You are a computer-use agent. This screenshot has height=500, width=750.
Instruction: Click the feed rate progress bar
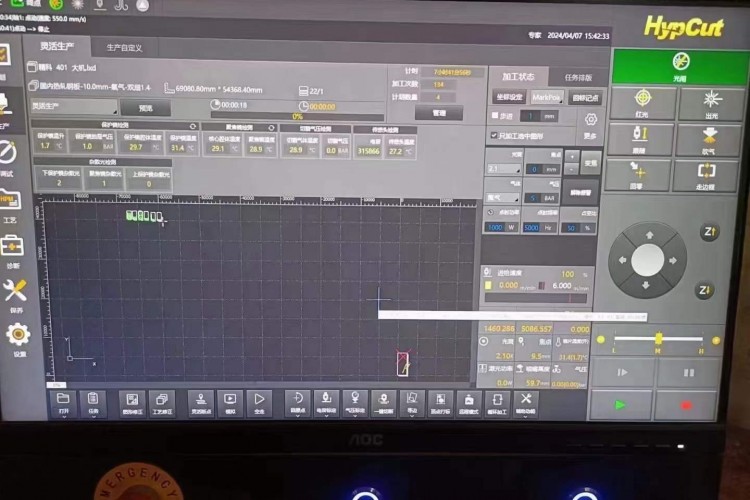[x=536, y=298]
